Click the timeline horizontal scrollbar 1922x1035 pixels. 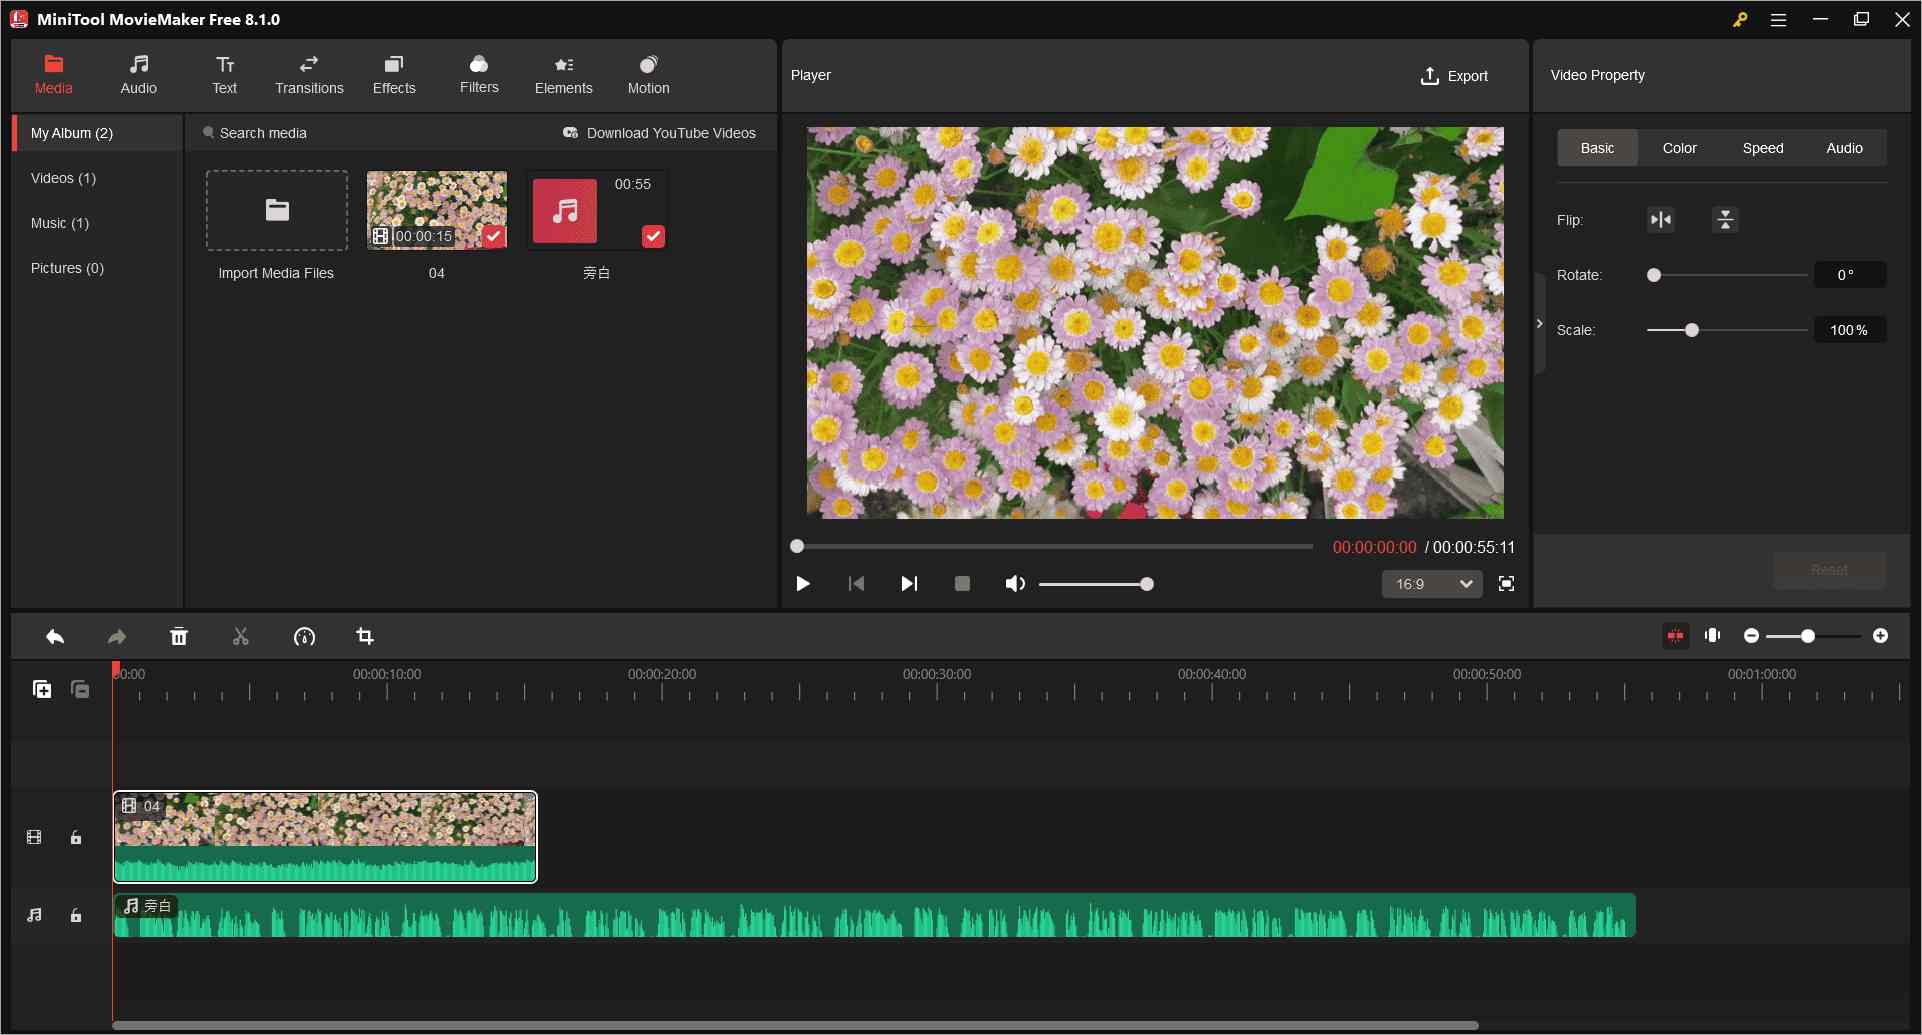795,1025
